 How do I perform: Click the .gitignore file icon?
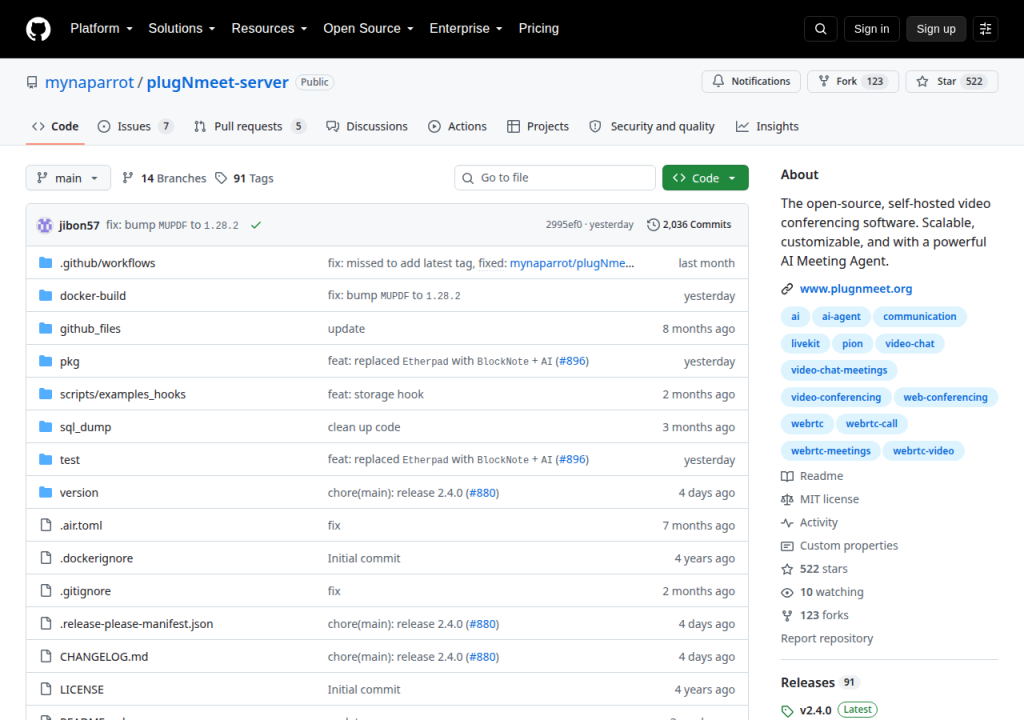pyautogui.click(x=46, y=591)
